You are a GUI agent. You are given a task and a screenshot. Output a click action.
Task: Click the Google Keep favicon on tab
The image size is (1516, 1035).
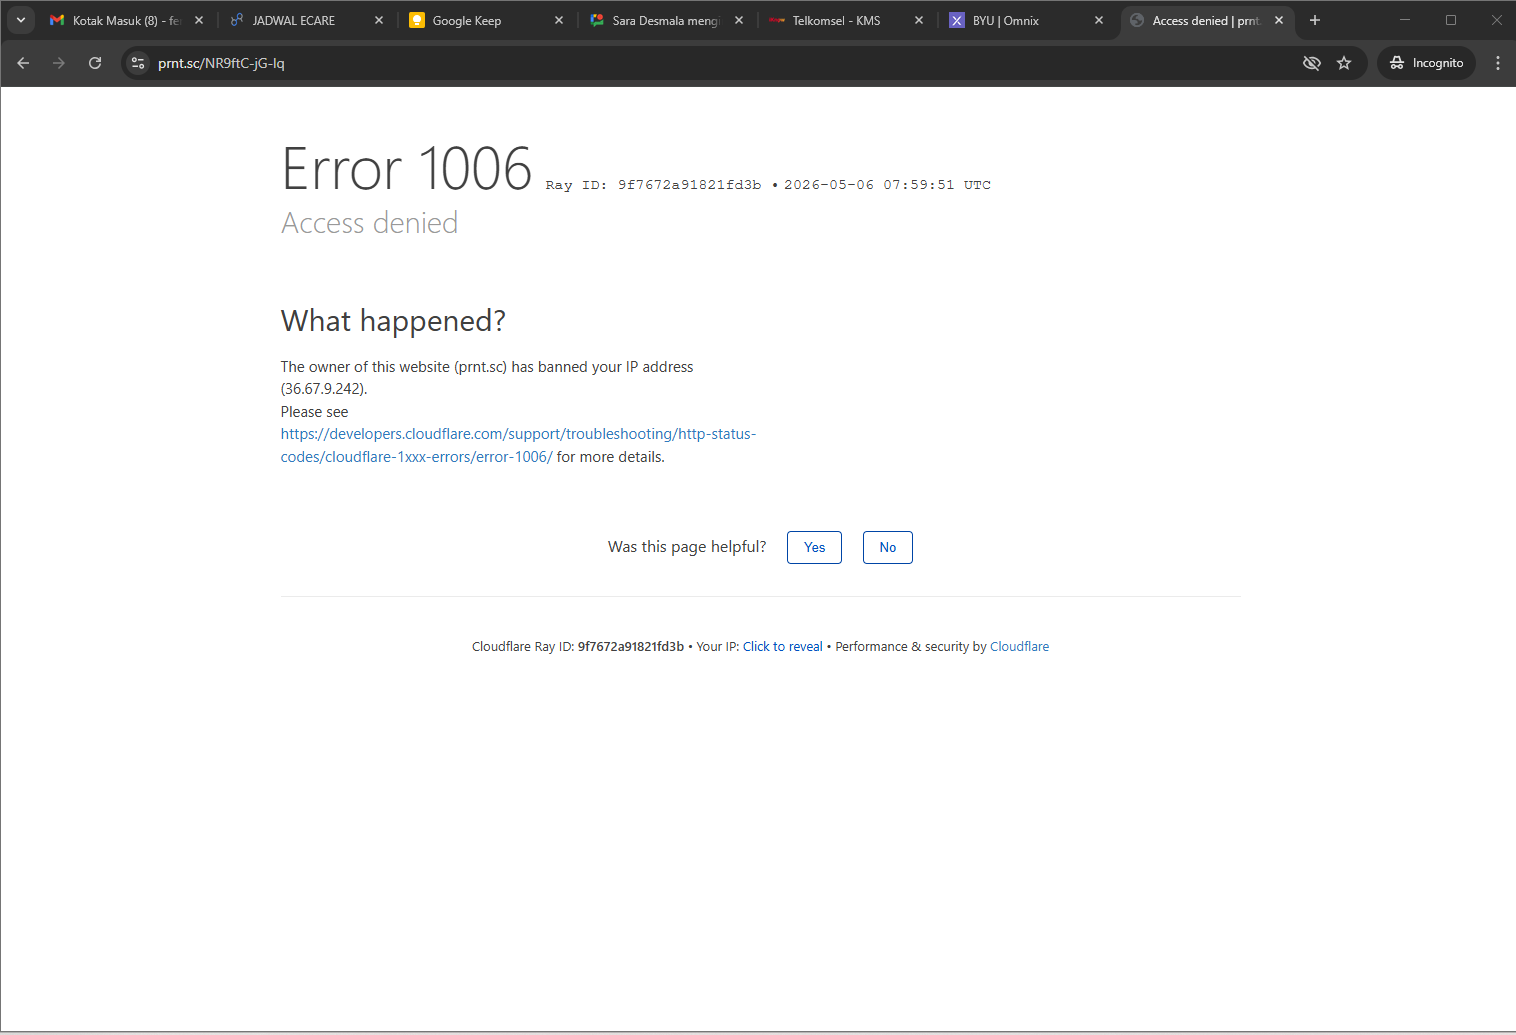point(417,20)
